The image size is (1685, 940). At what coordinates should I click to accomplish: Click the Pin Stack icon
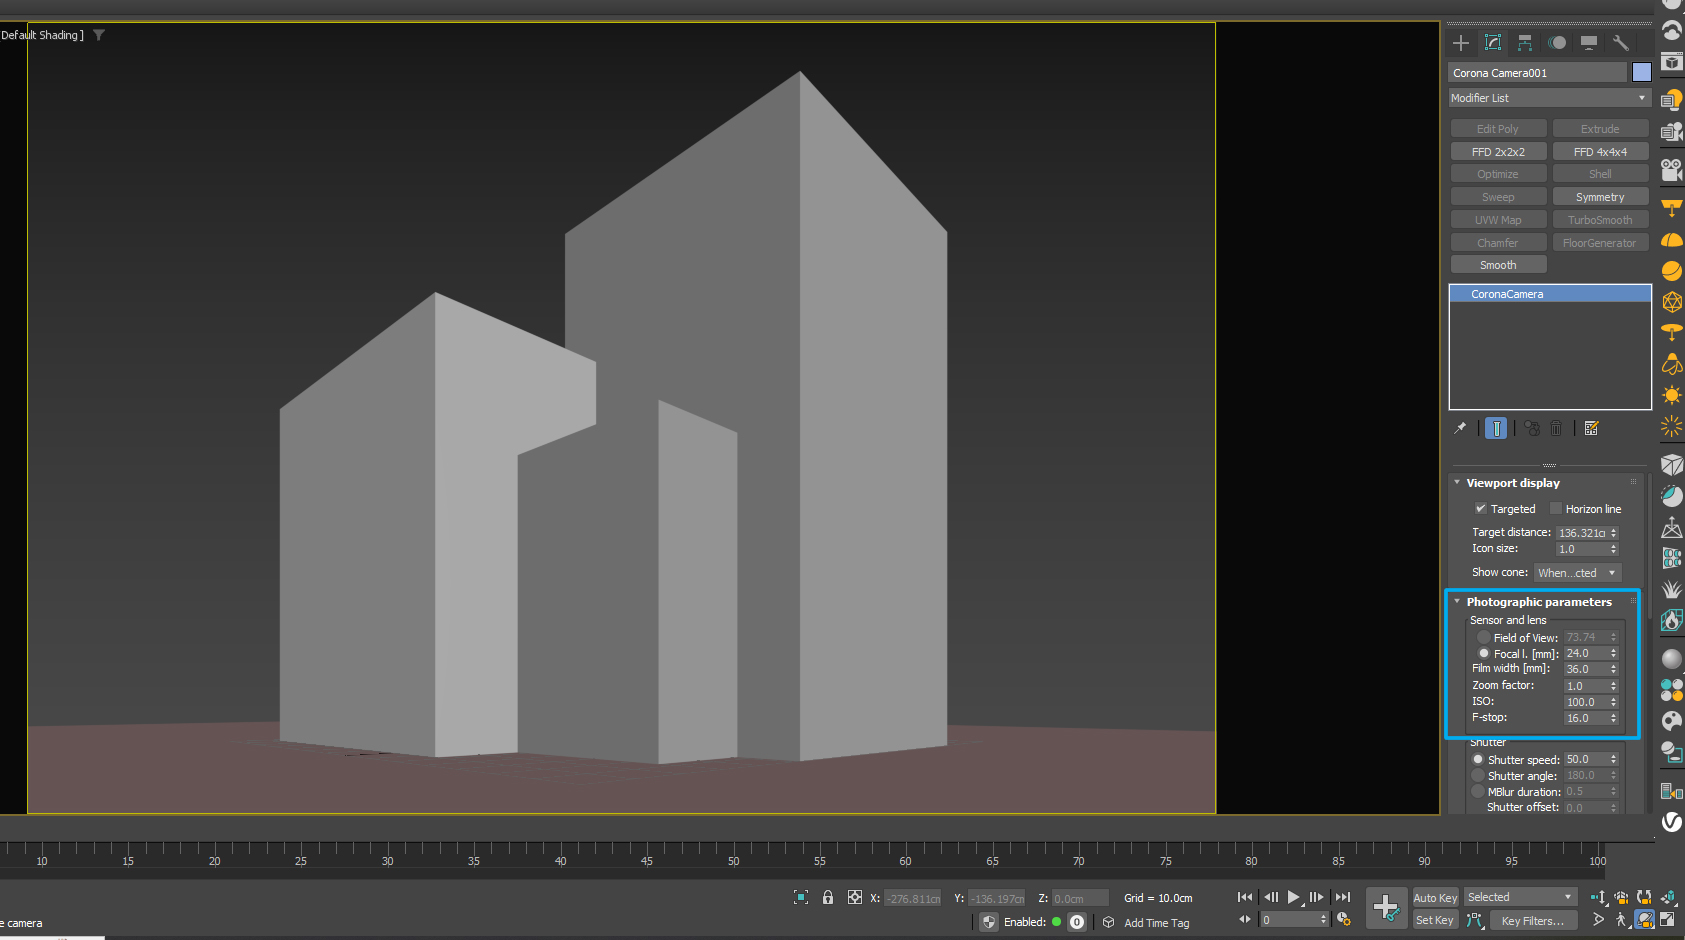pos(1460,428)
